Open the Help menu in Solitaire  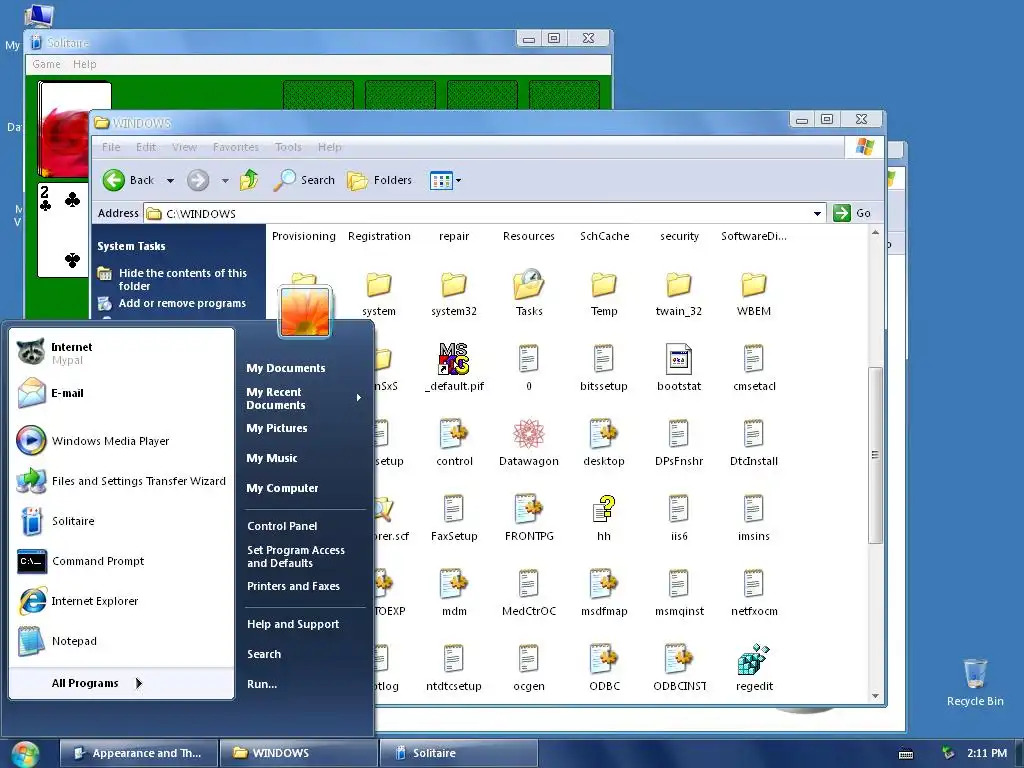(x=84, y=64)
